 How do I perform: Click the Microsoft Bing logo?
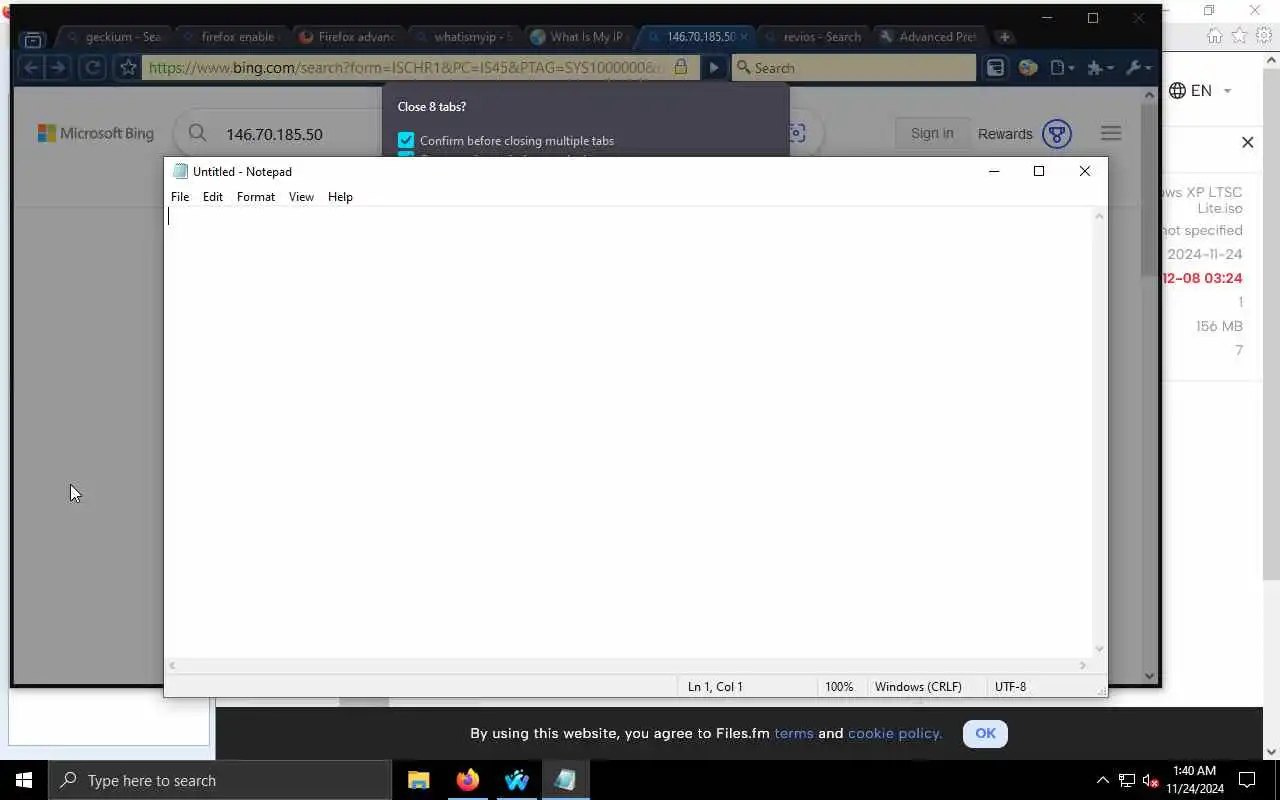(x=96, y=133)
